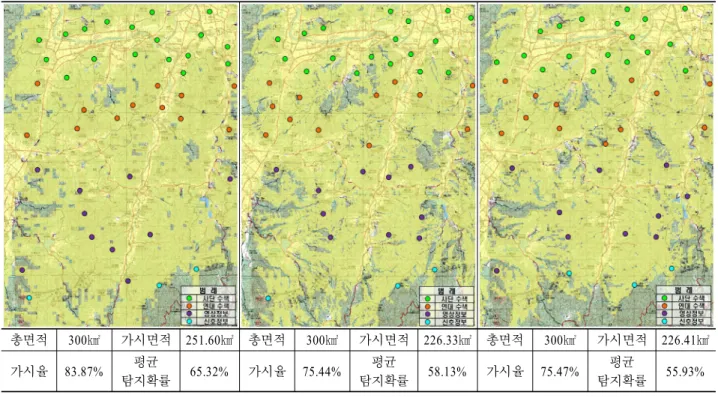Click the 범례 legend header on middle map
Viewport: 718px width, 398px height.
[x=446, y=291]
